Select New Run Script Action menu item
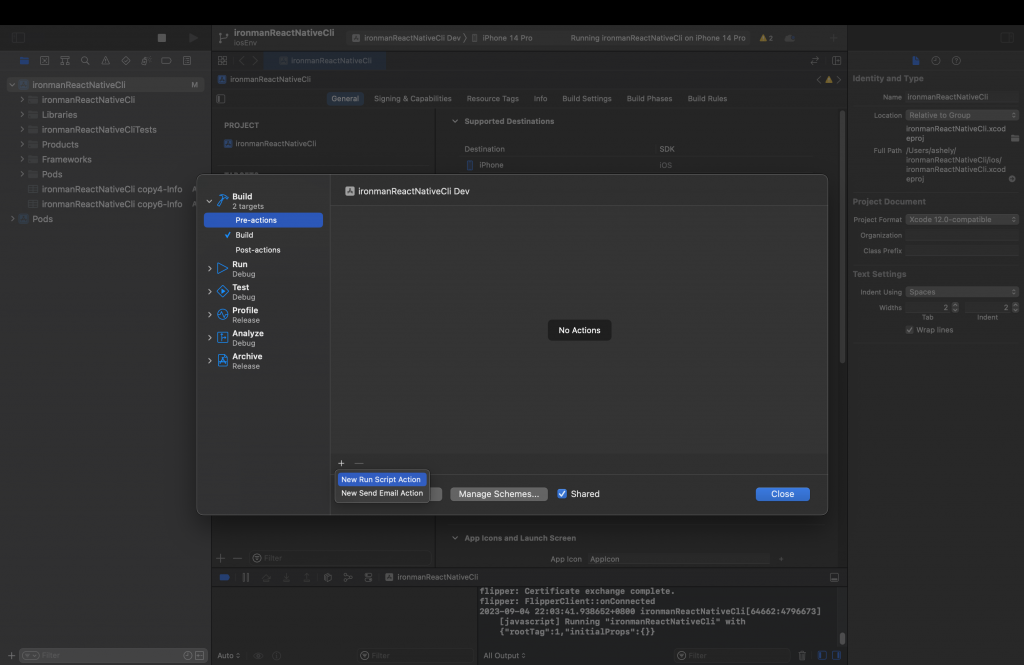1024x665 pixels. (x=381, y=479)
